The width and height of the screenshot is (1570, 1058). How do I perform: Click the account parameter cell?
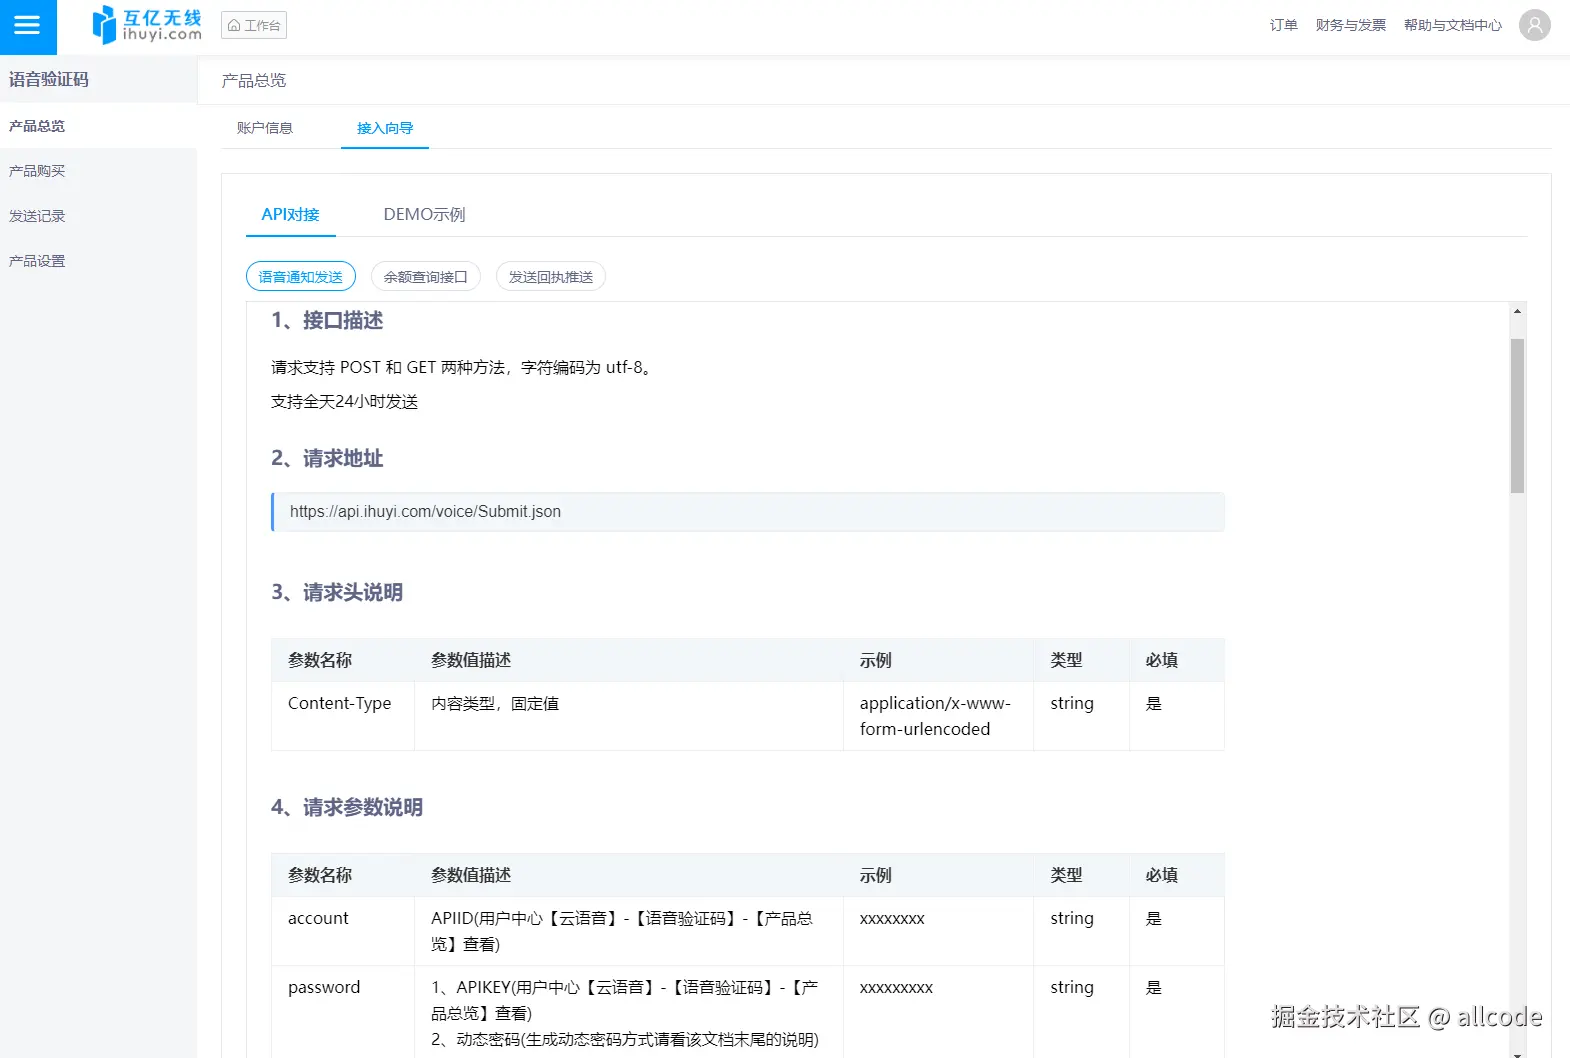(x=343, y=931)
